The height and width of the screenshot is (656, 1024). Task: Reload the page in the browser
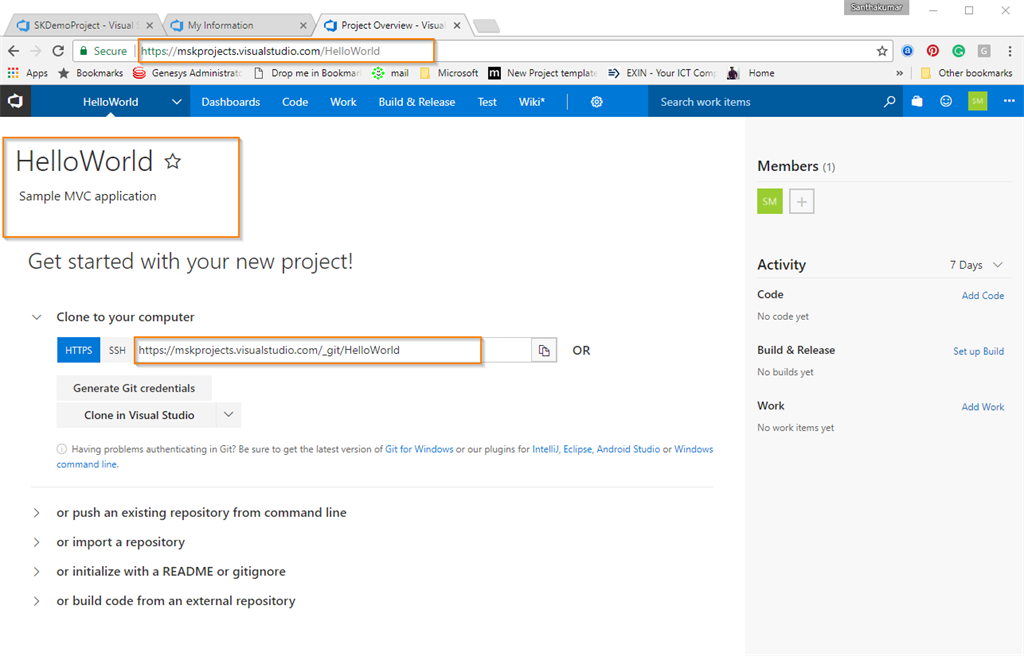[x=58, y=51]
